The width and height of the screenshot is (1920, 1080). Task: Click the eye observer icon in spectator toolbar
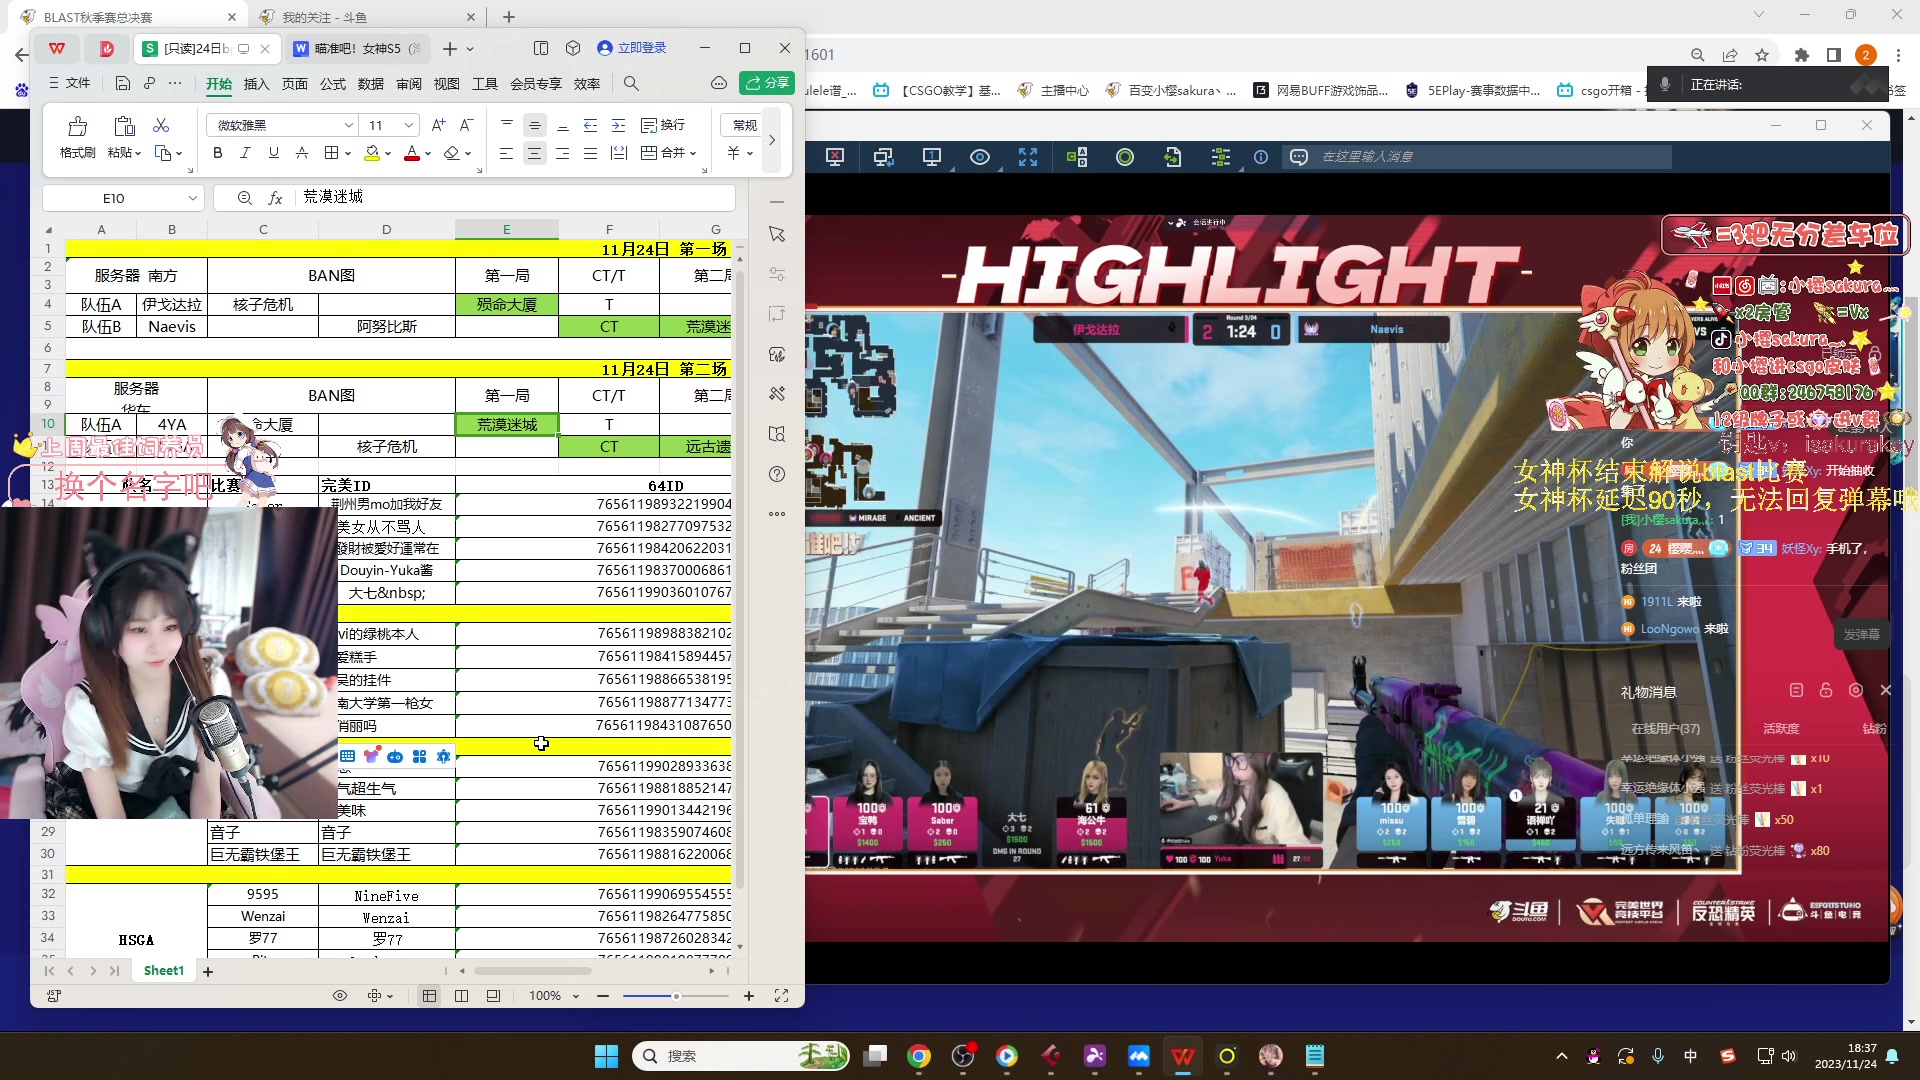pos(979,157)
